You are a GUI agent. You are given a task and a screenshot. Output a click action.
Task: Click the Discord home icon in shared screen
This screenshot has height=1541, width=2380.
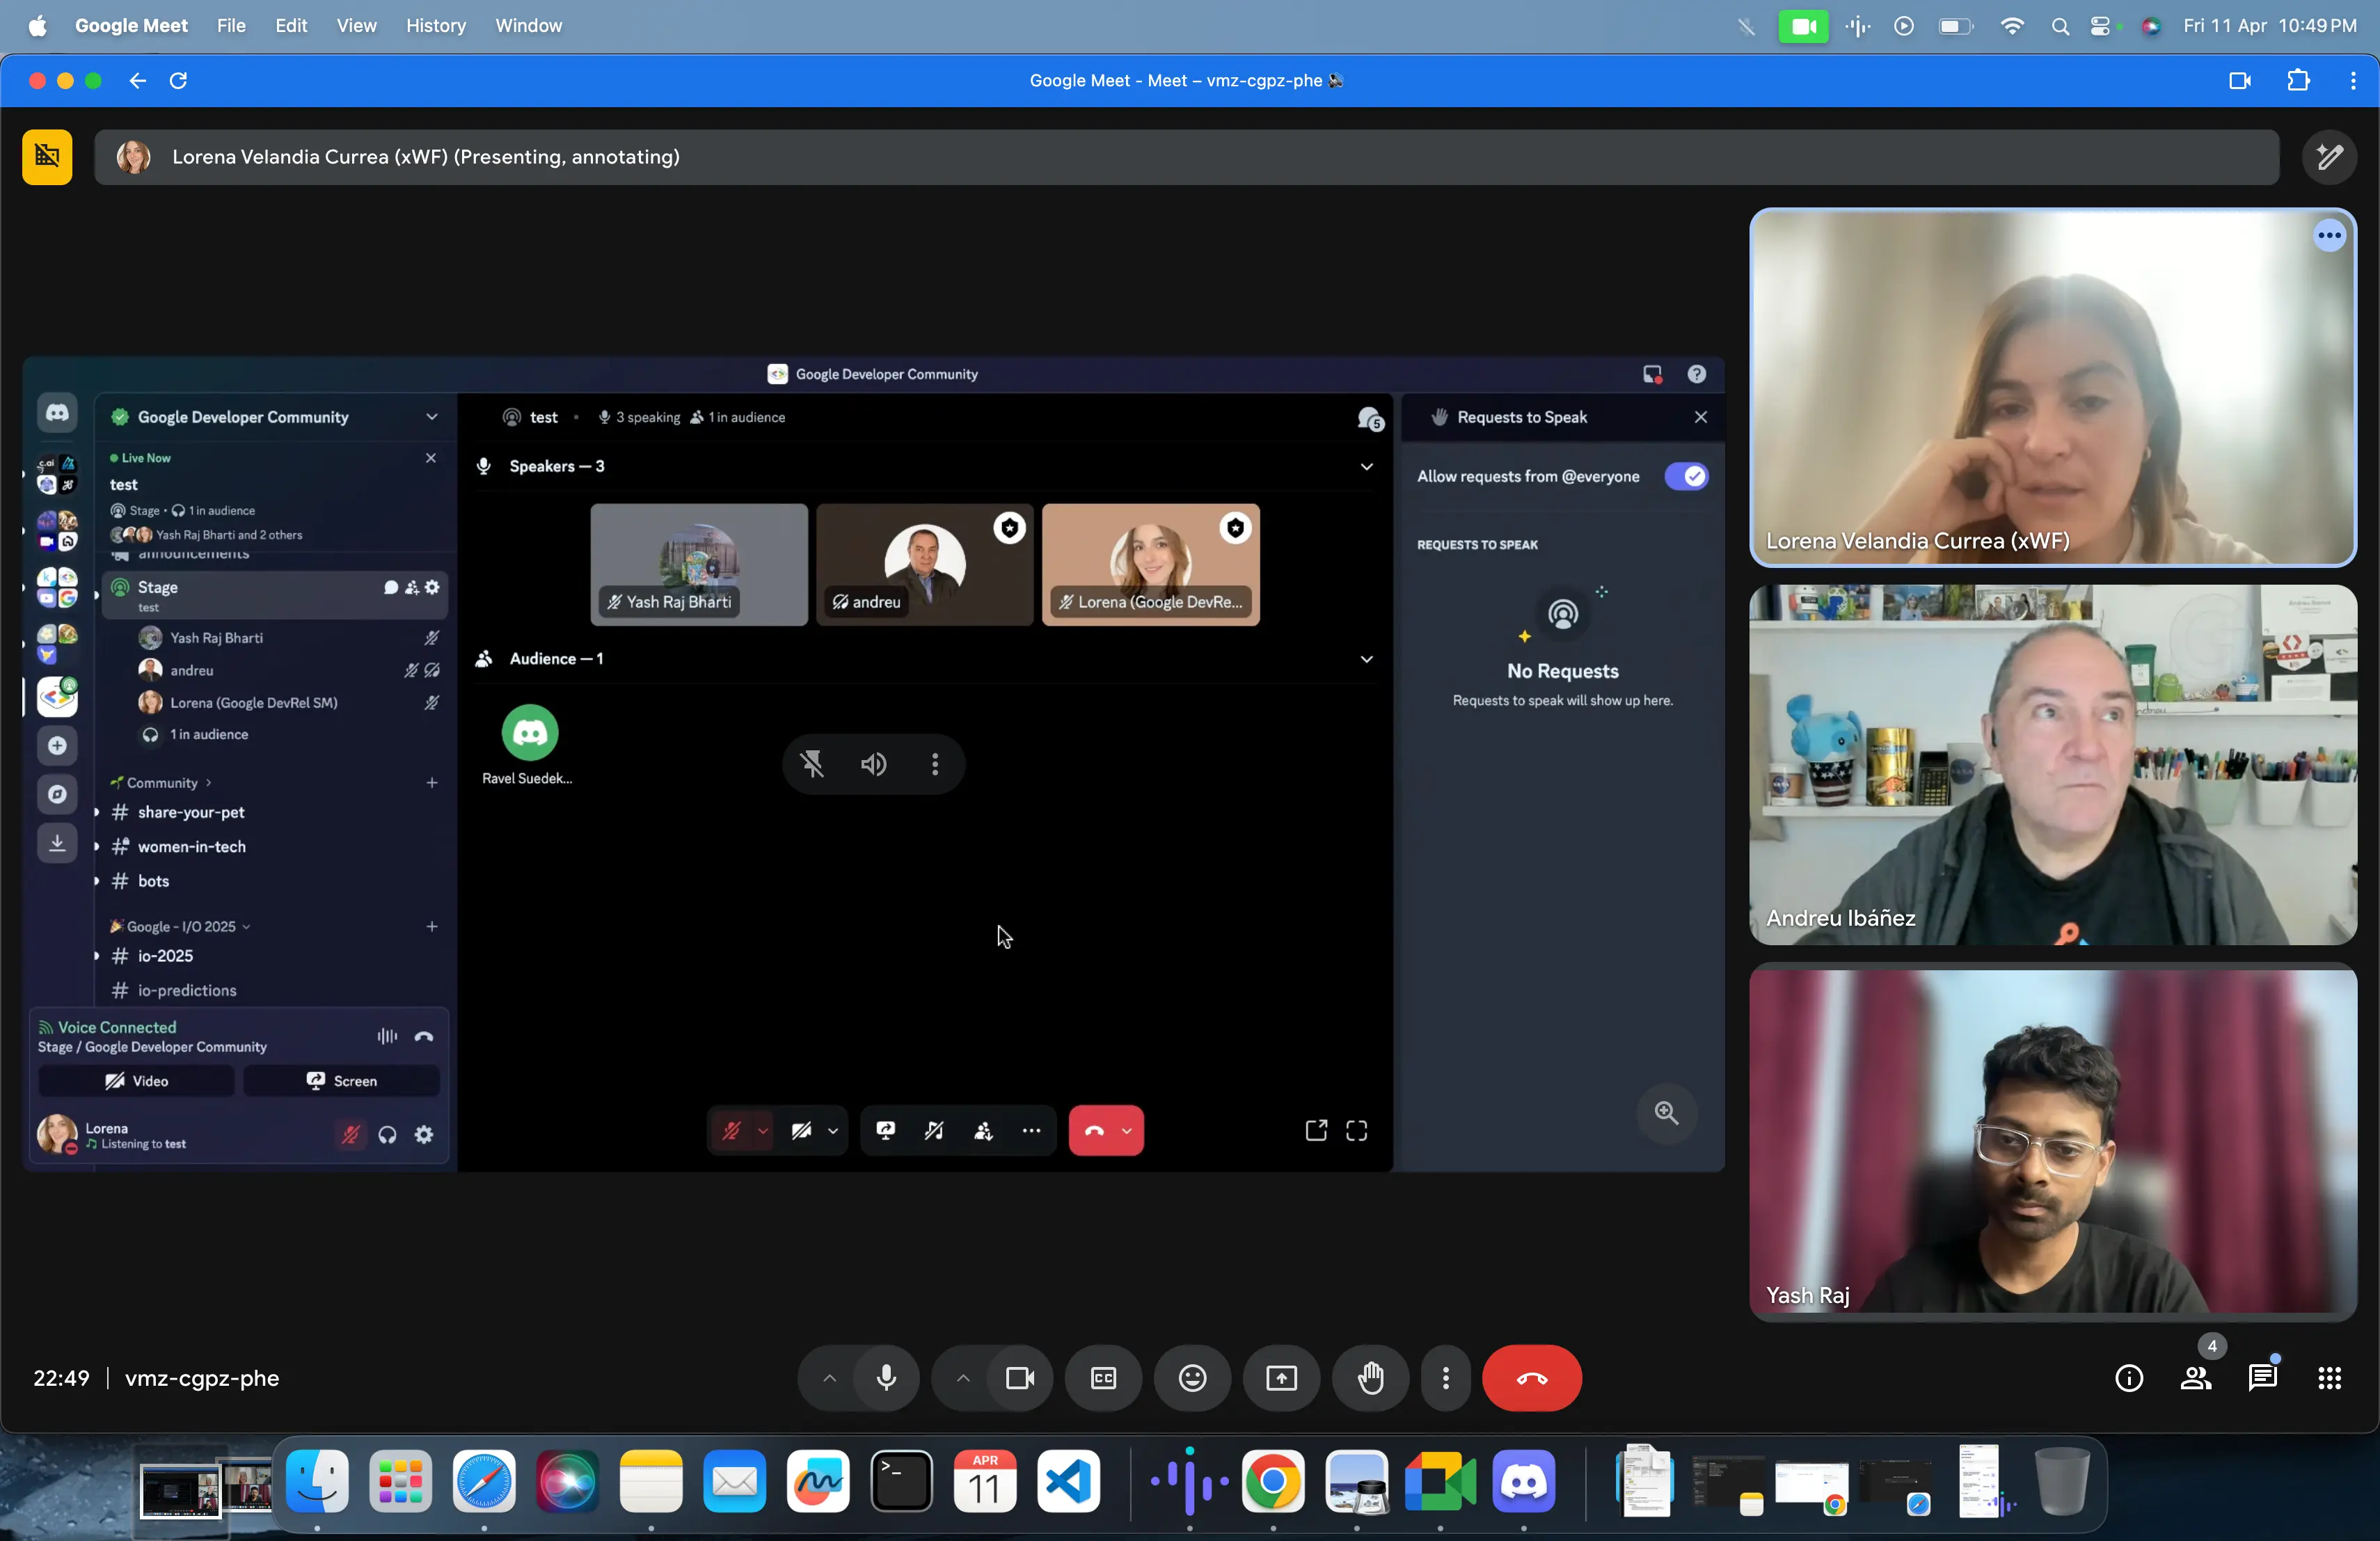coord(57,413)
